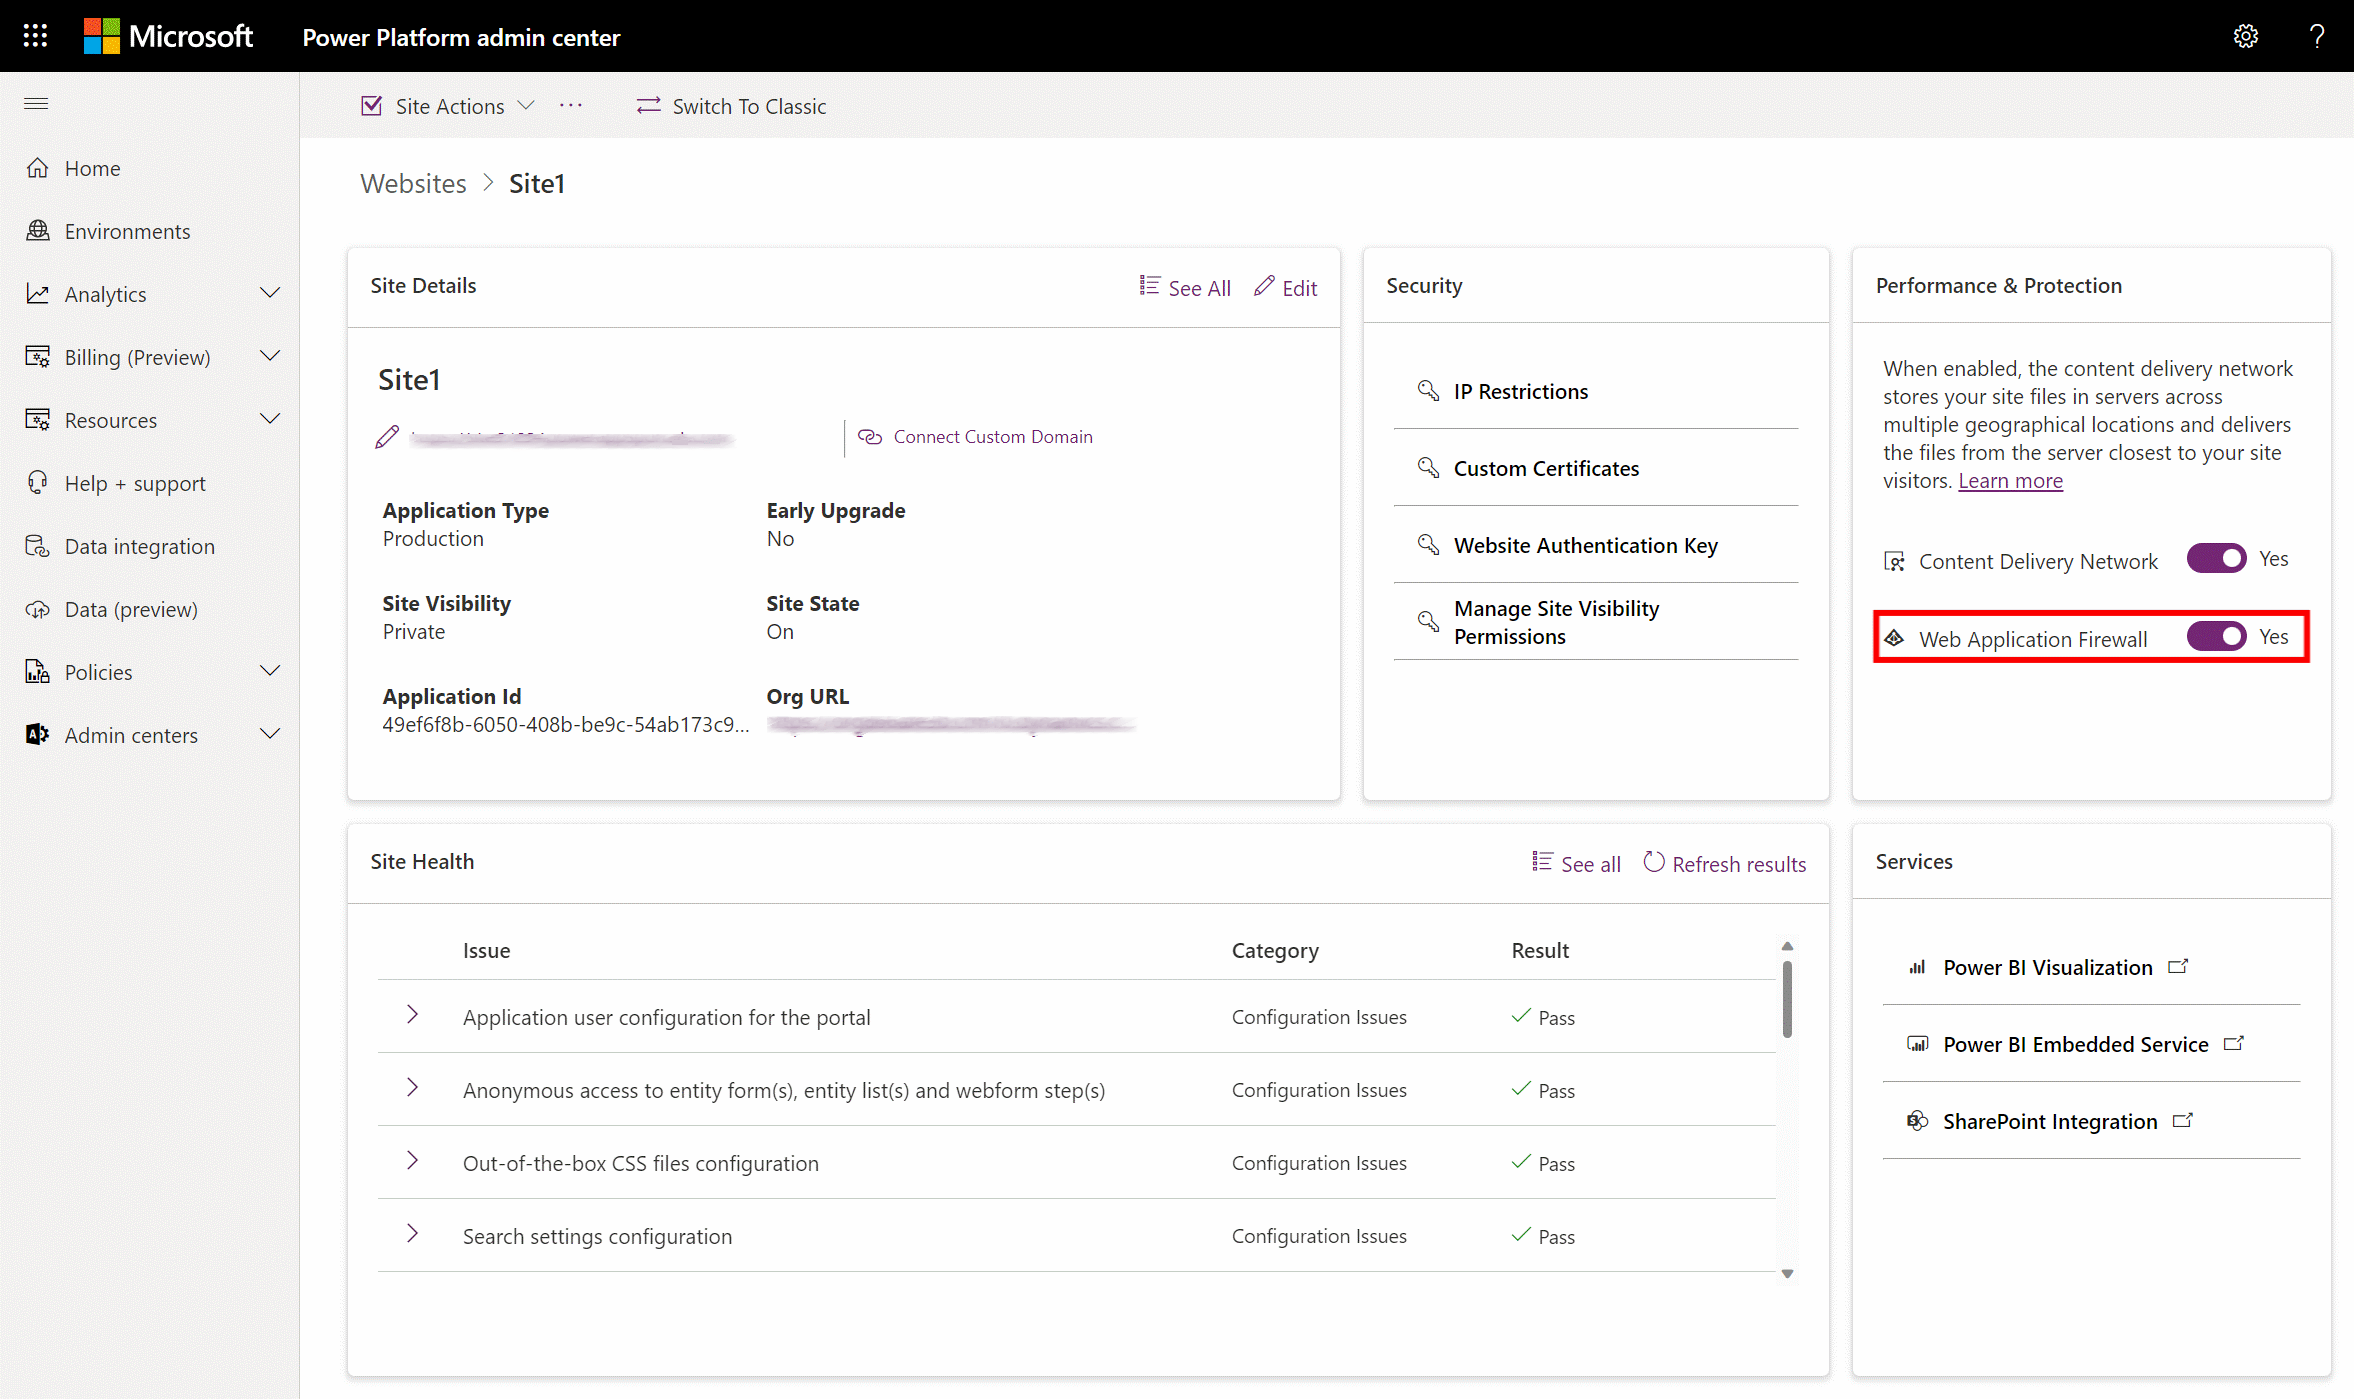Click the Website Authentication Key icon
2354x1399 pixels.
pyautogui.click(x=1427, y=545)
